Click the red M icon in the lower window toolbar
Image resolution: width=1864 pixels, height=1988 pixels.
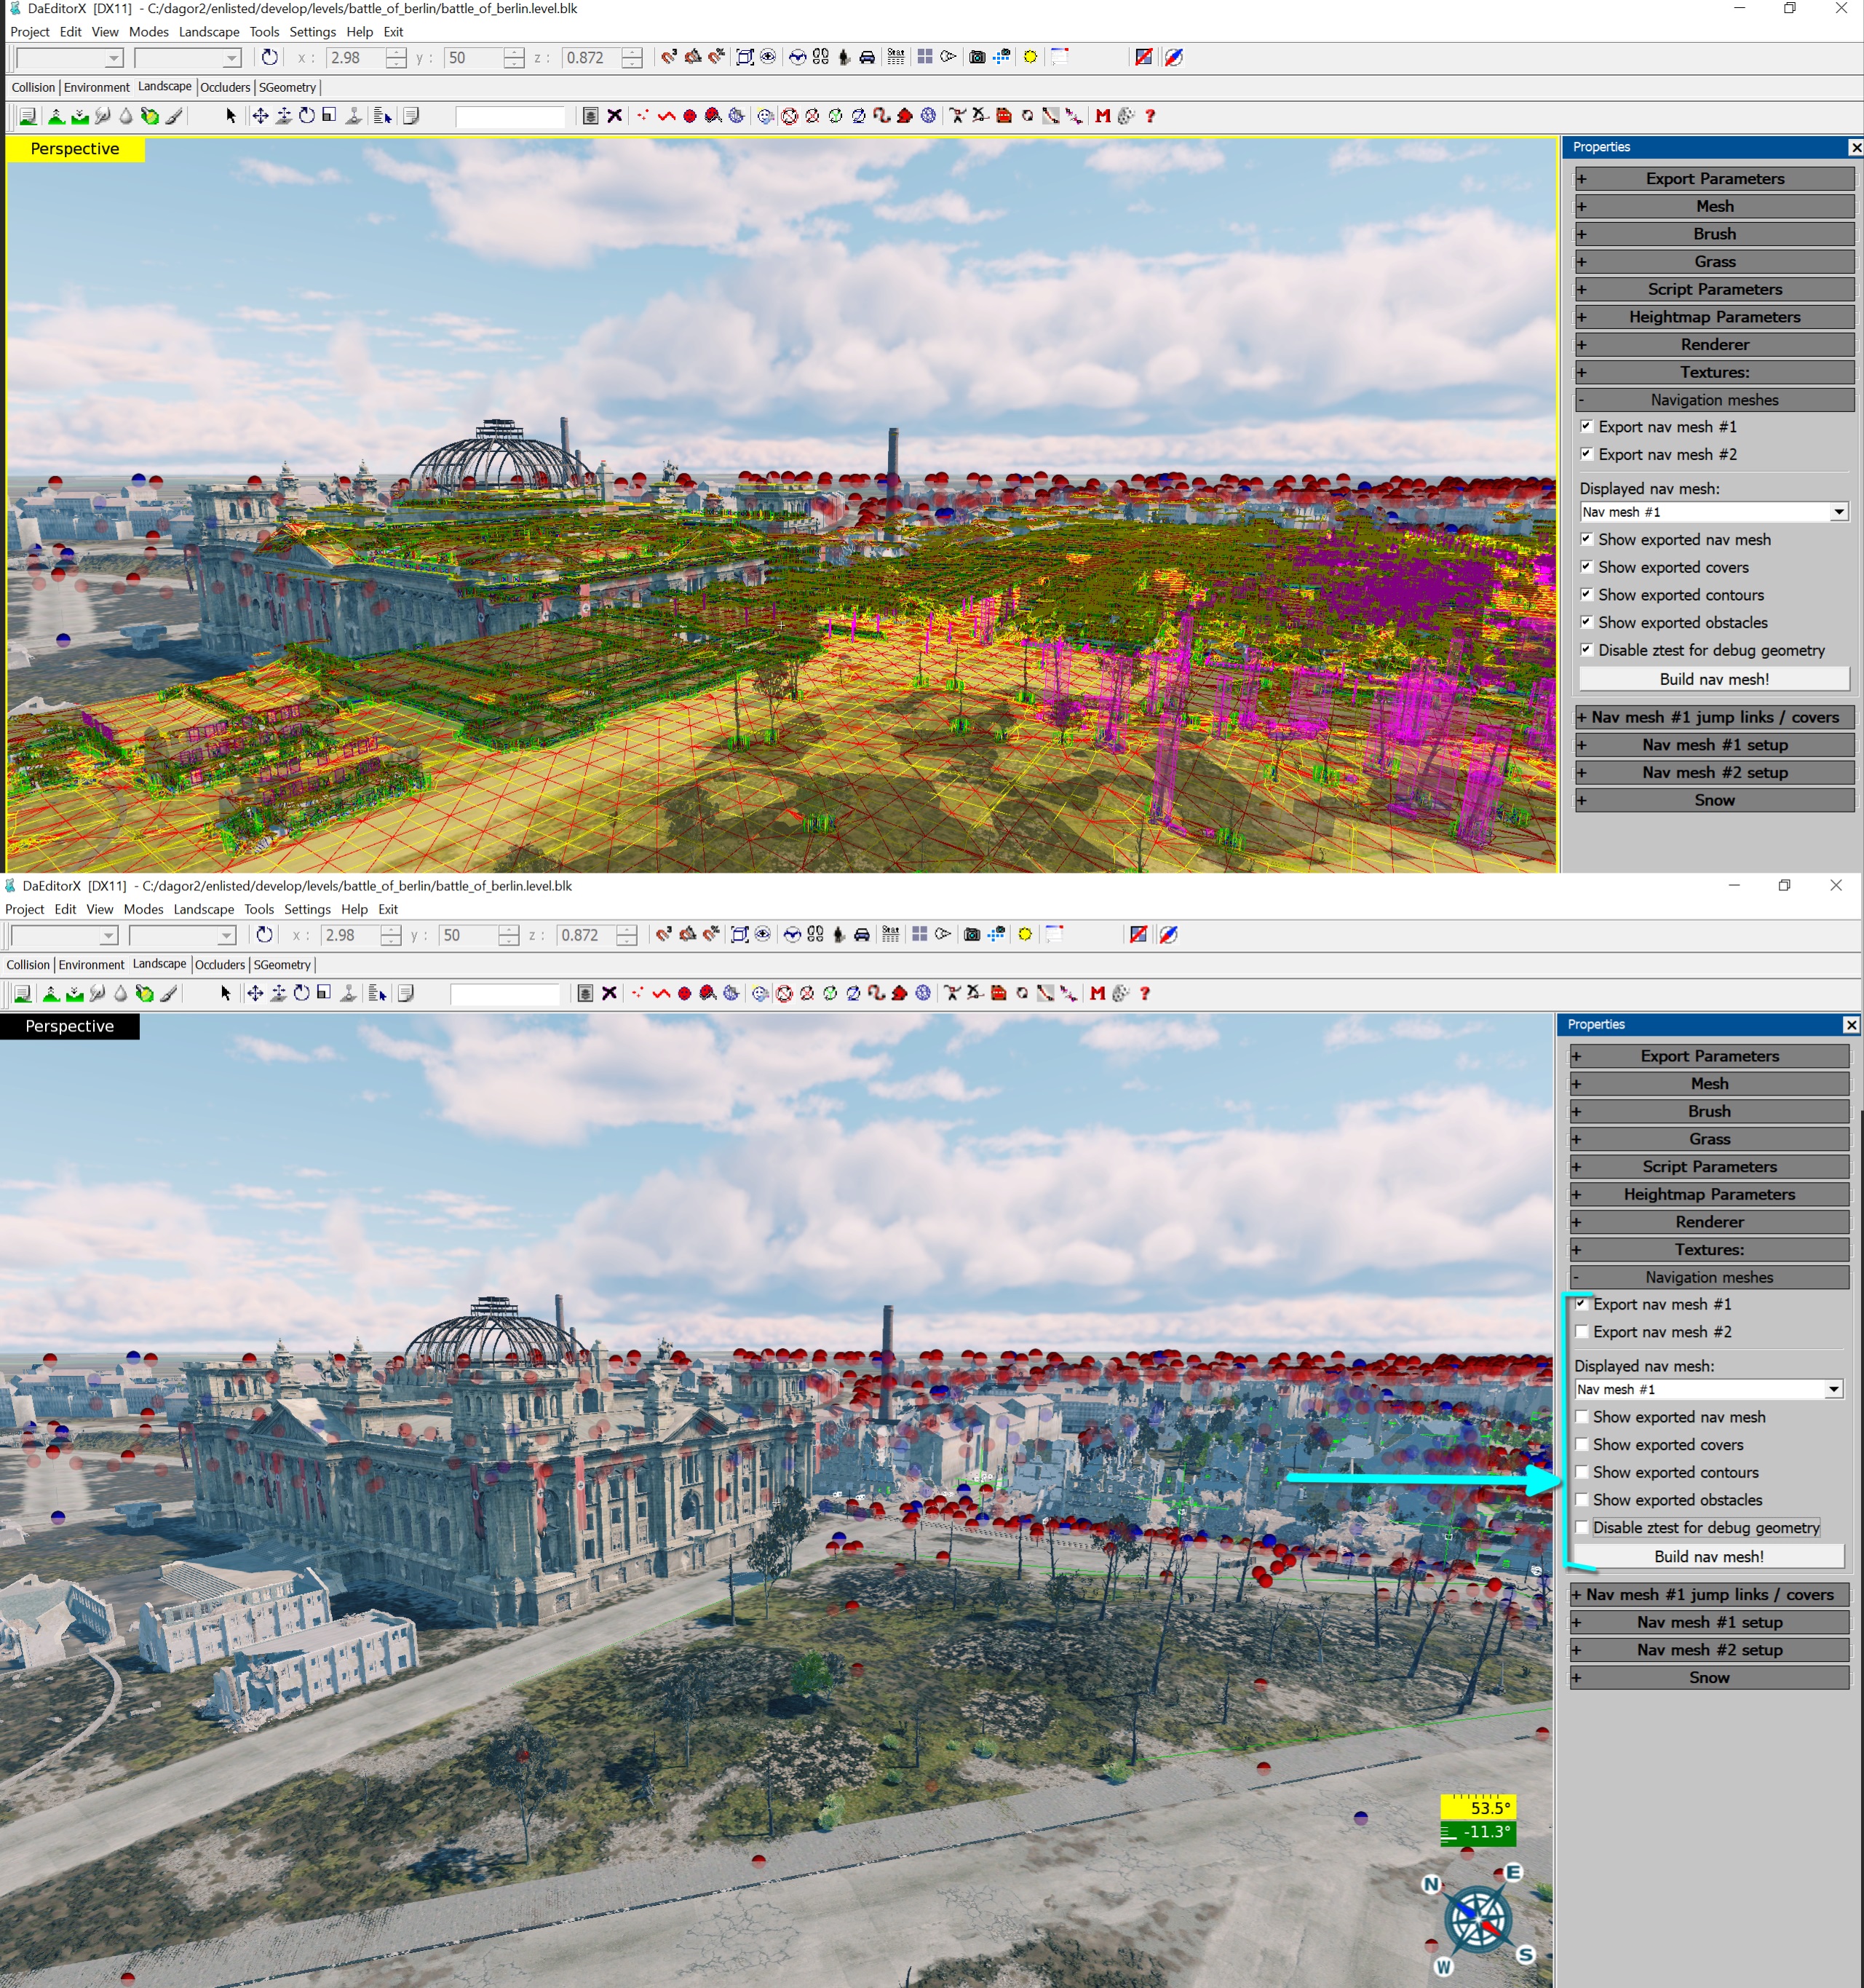(1097, 993)
